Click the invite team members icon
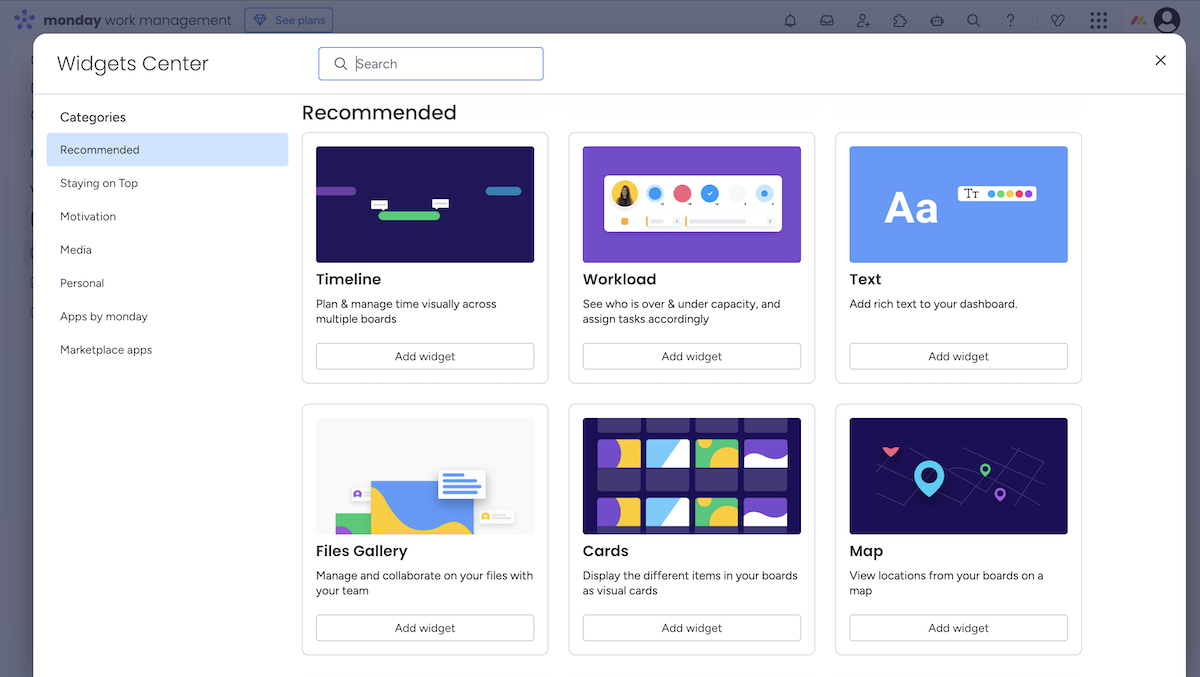Screen dimensions: 1200x677 (x=863, y=19)
